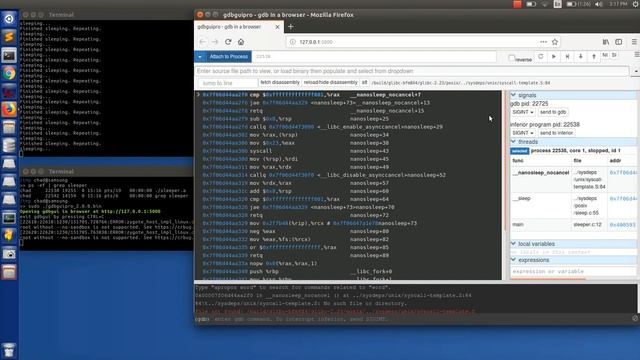Click the Step over (next) icon
Image resolution: width=640 pixels, height=360 pixels.
click(567, 56)
